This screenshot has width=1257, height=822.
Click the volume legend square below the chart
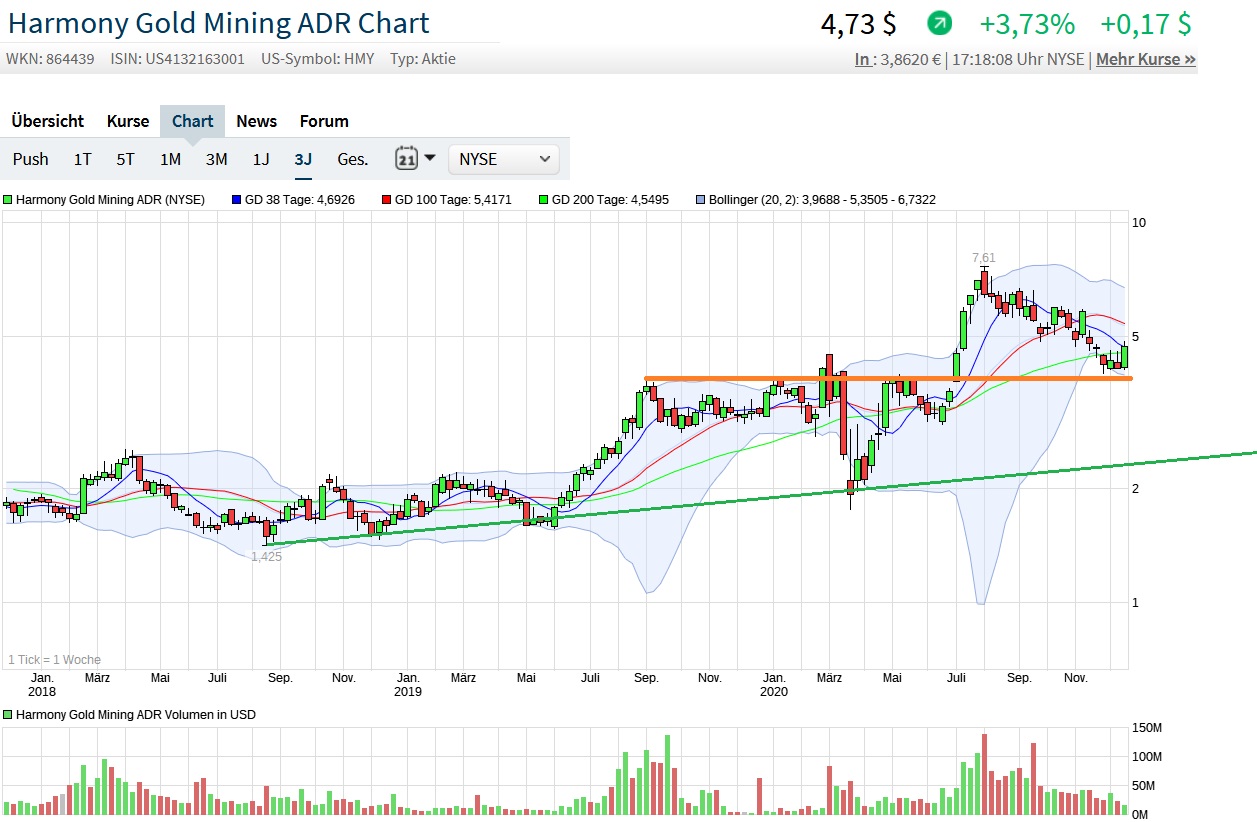tap(9, 714)
